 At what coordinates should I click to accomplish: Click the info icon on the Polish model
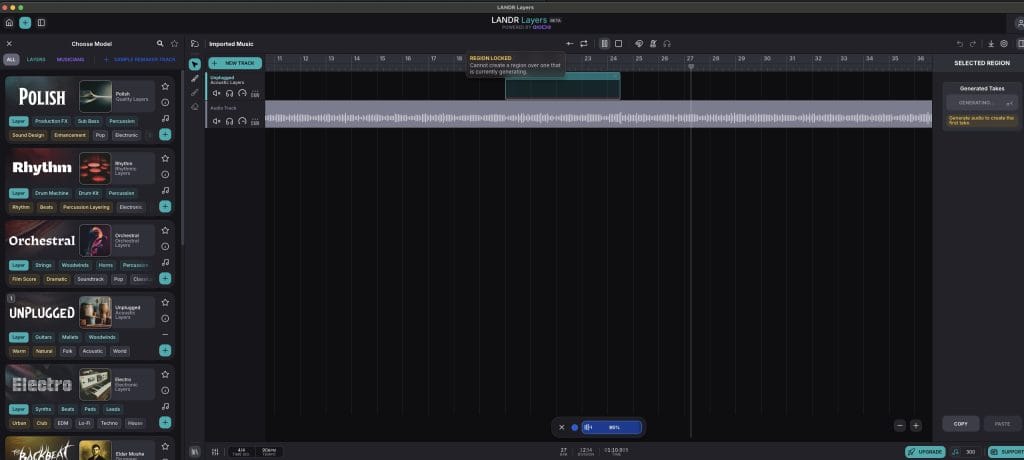pyautogui.click(x=165, y=103)
